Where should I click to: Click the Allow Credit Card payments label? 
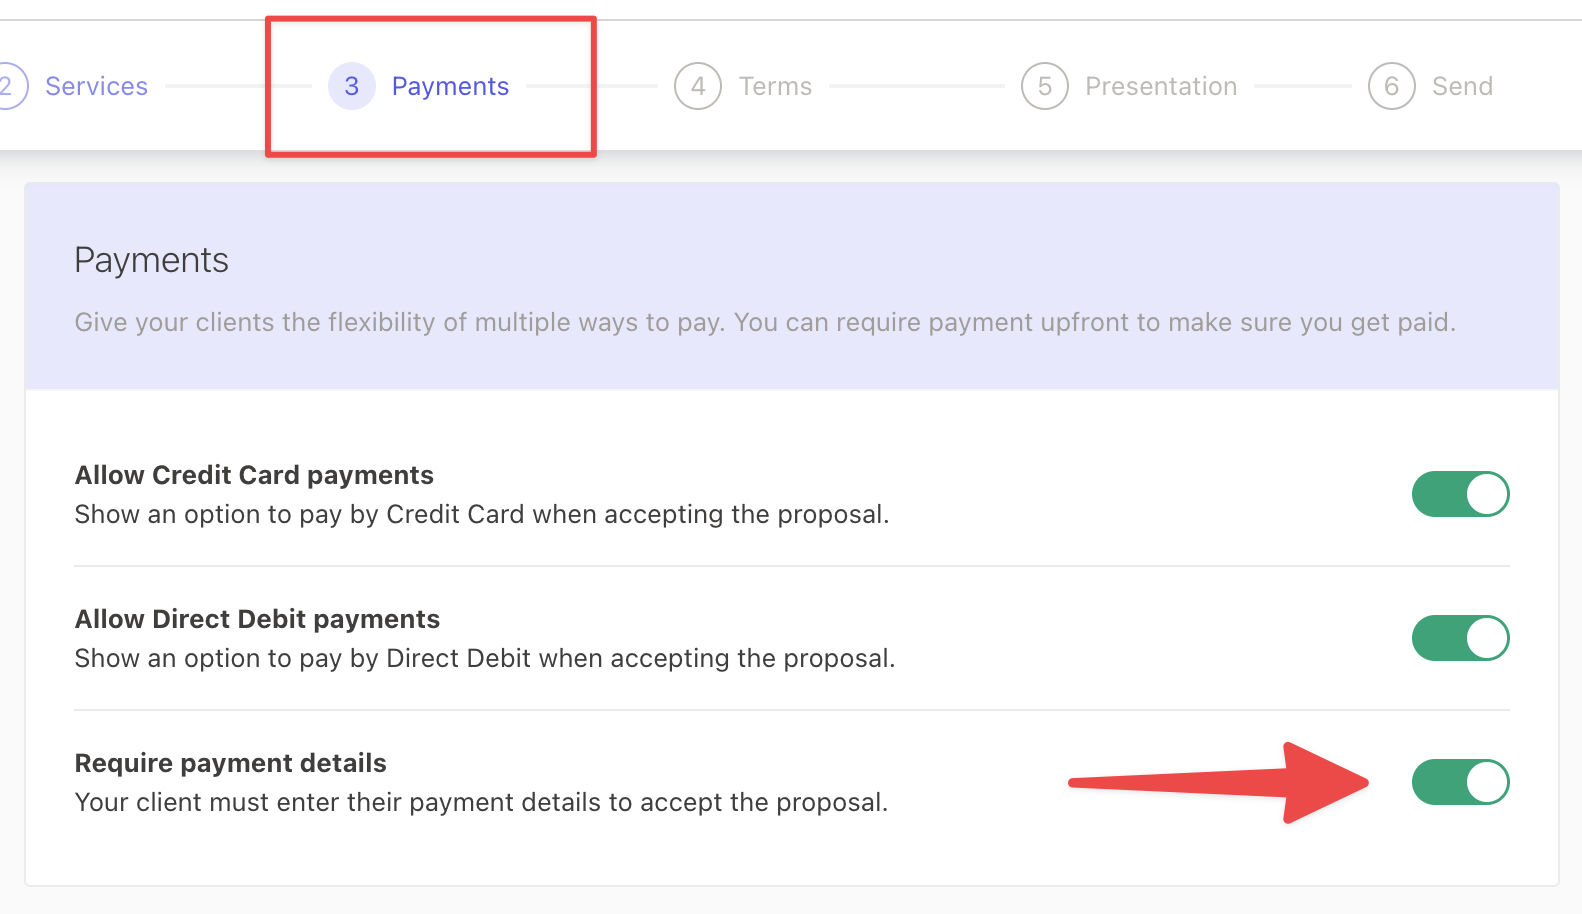click(254, 475)
